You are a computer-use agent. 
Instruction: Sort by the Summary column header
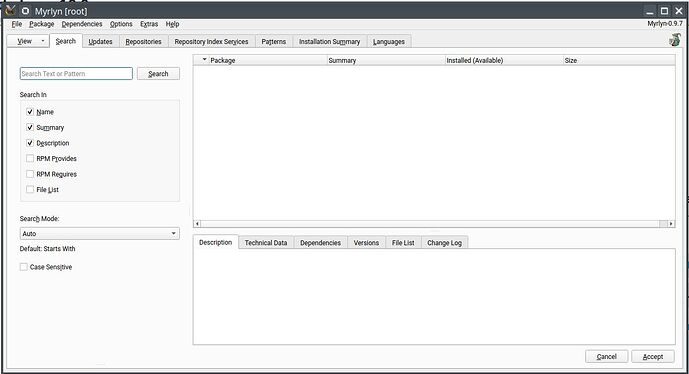(x=386, y=60)
